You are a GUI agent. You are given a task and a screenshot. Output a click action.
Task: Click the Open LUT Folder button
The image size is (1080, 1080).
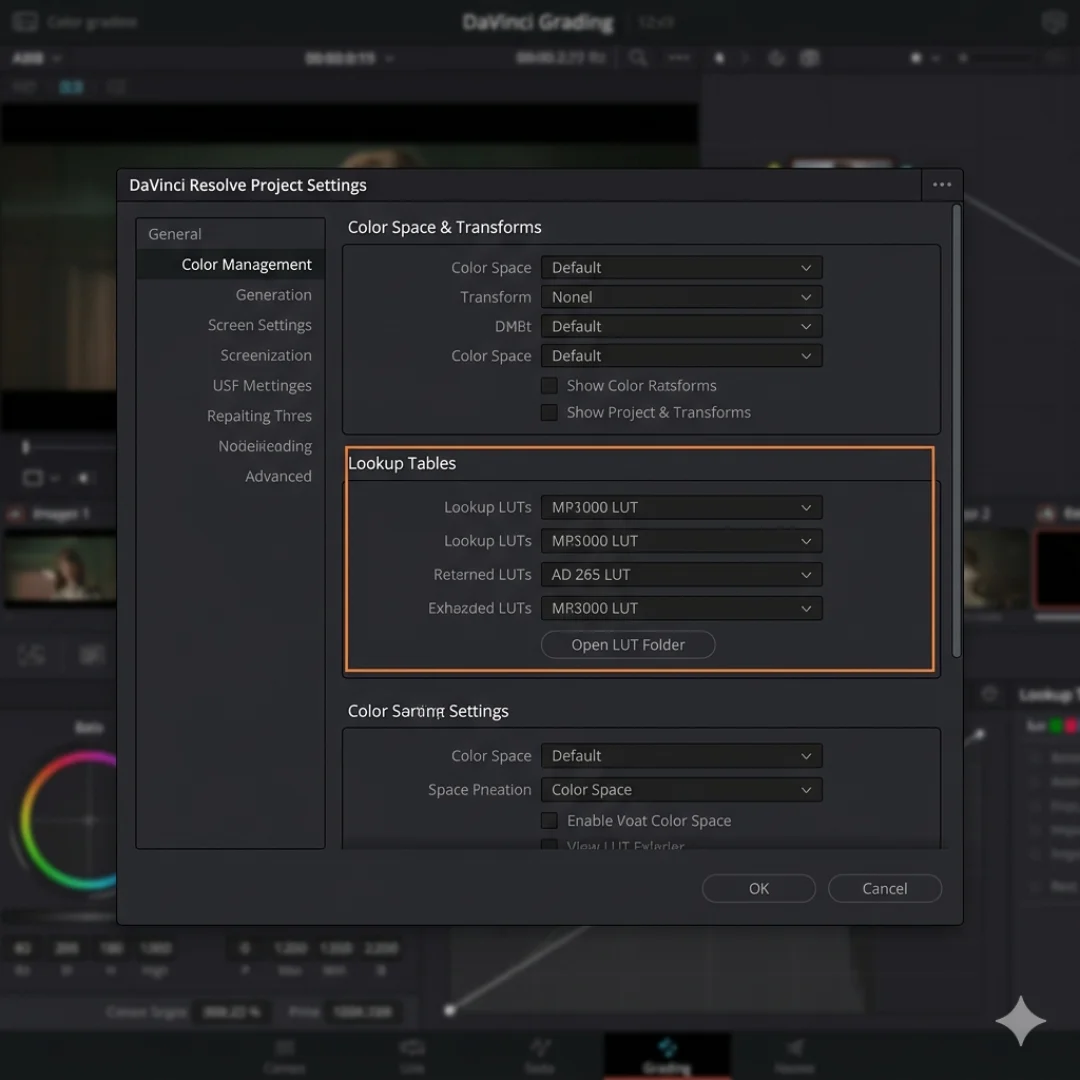pos(627,645)
